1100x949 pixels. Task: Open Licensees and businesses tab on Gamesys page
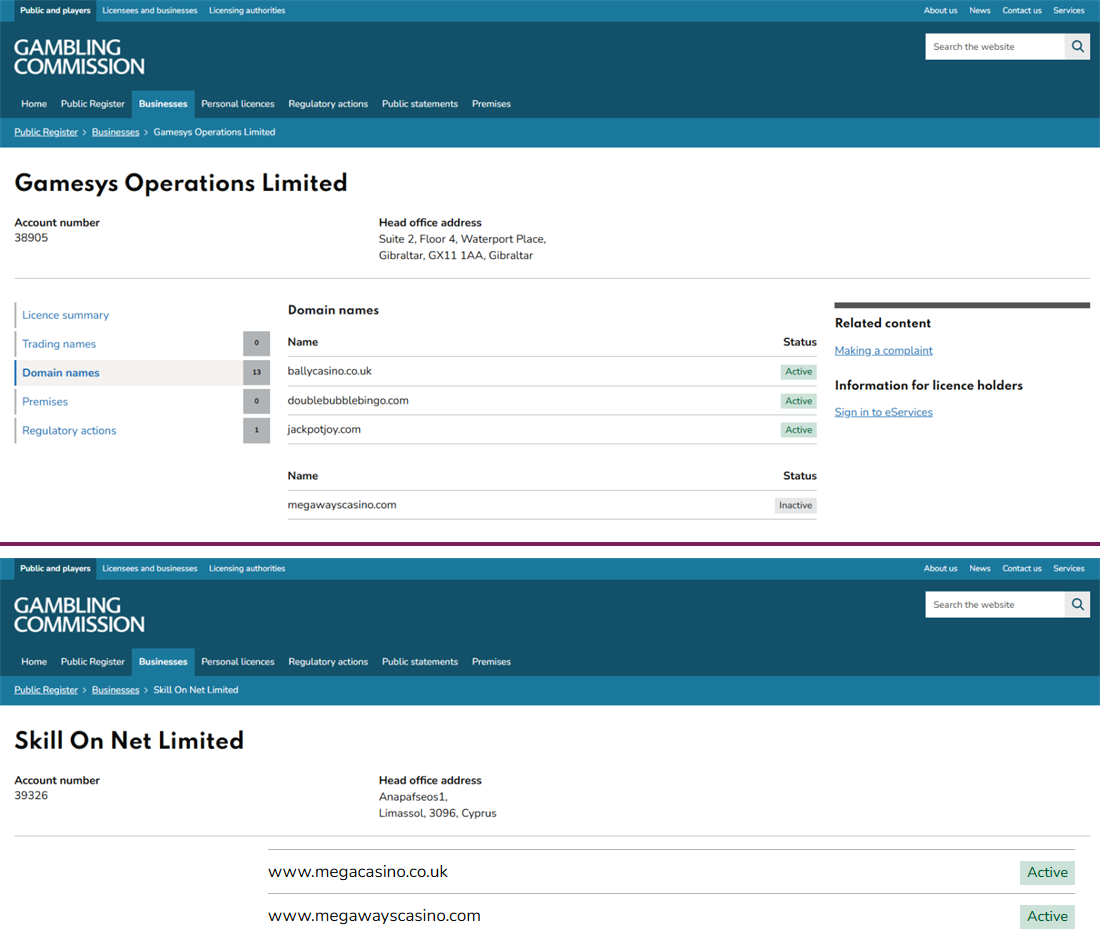[149, 11]
